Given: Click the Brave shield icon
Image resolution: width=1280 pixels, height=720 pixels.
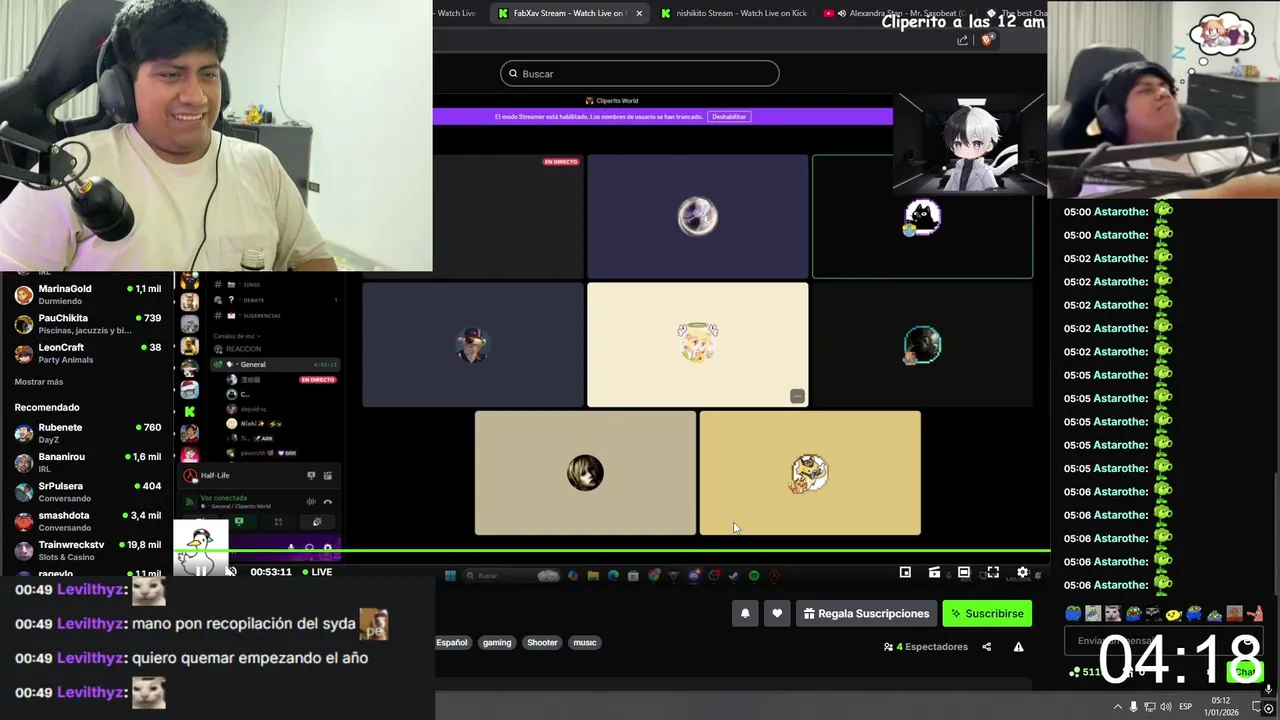Looking at the screenshot, I should click(x=986, y=40).
